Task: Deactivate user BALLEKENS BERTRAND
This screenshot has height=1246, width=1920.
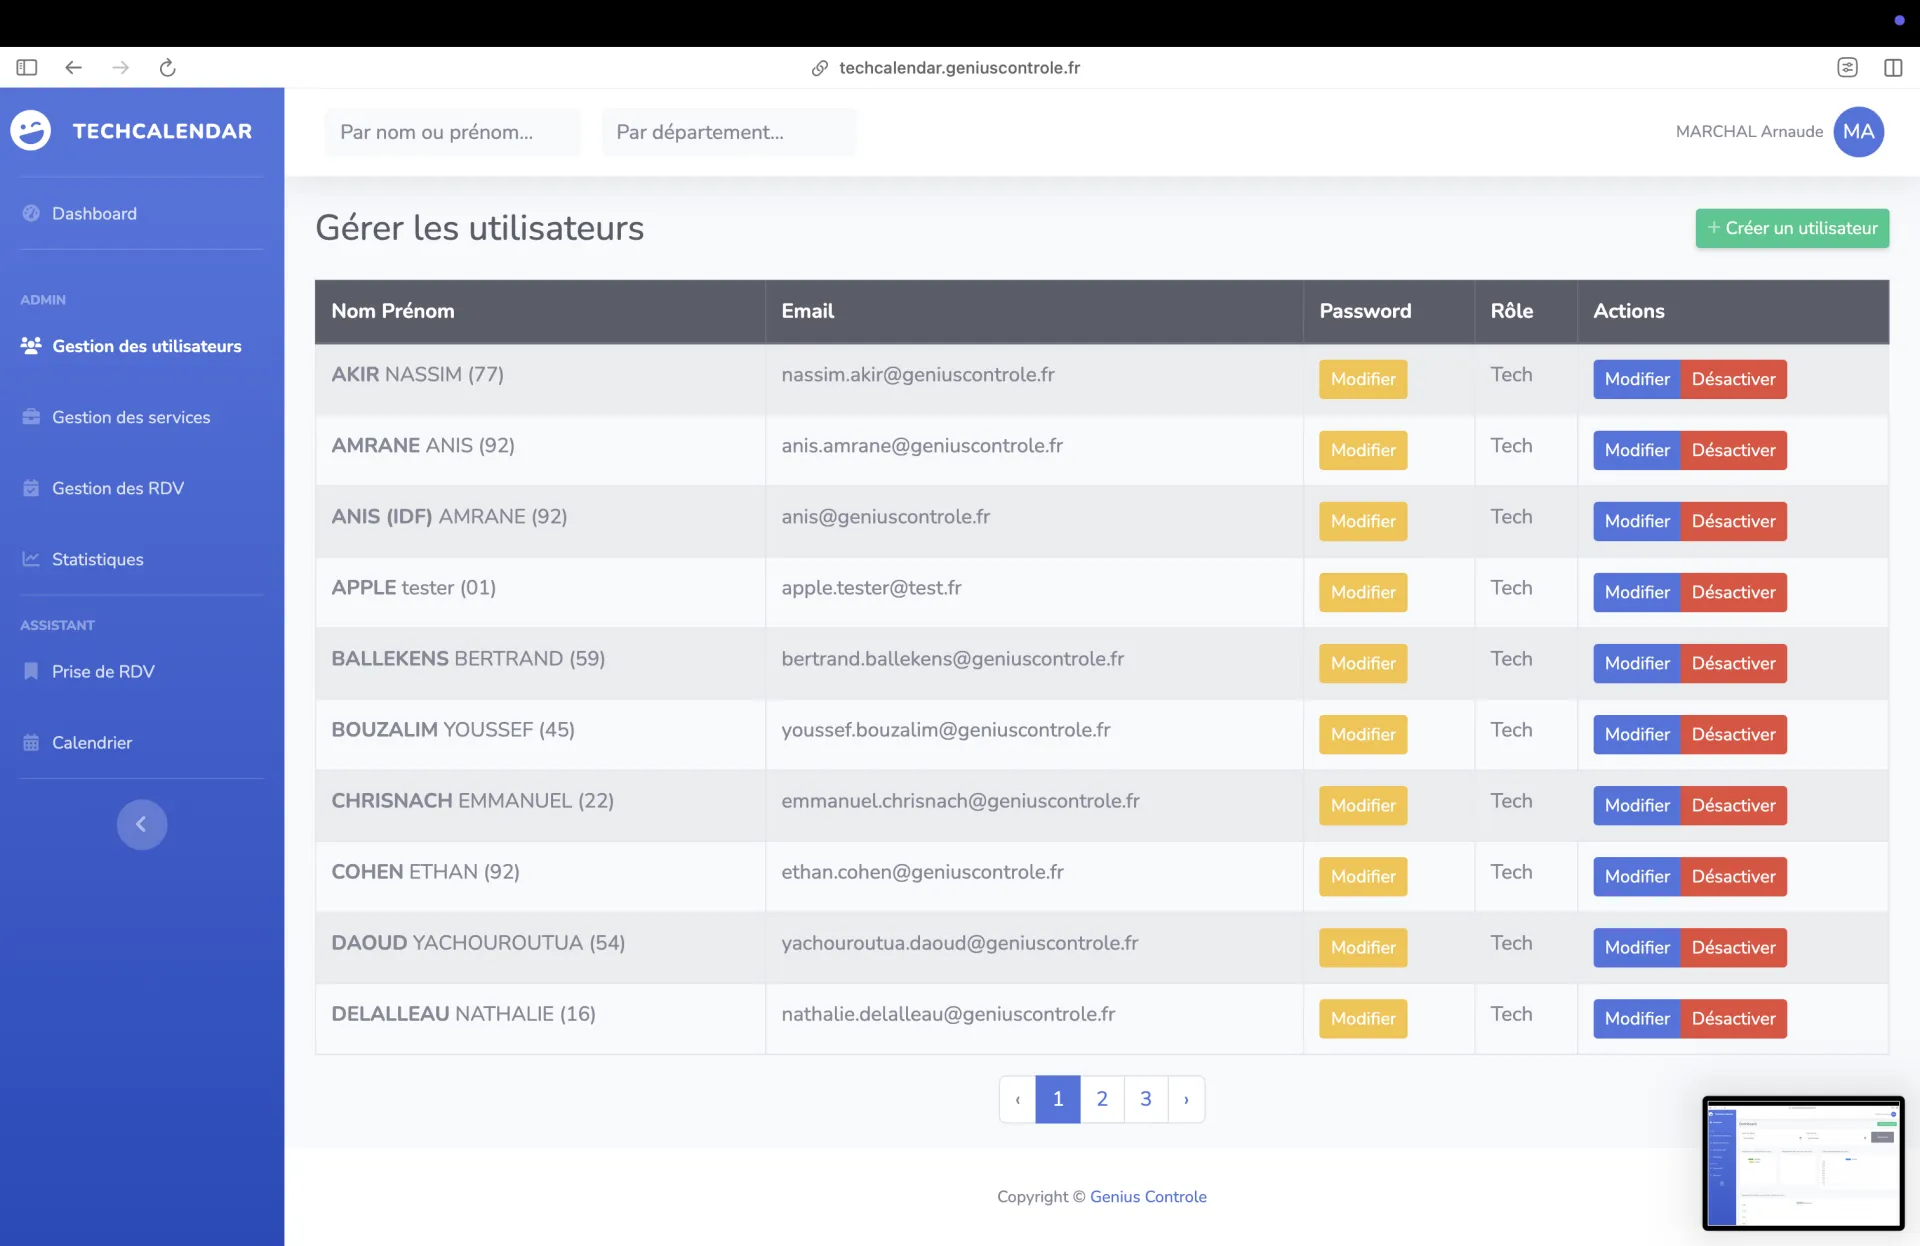Action: point(1733,663)
